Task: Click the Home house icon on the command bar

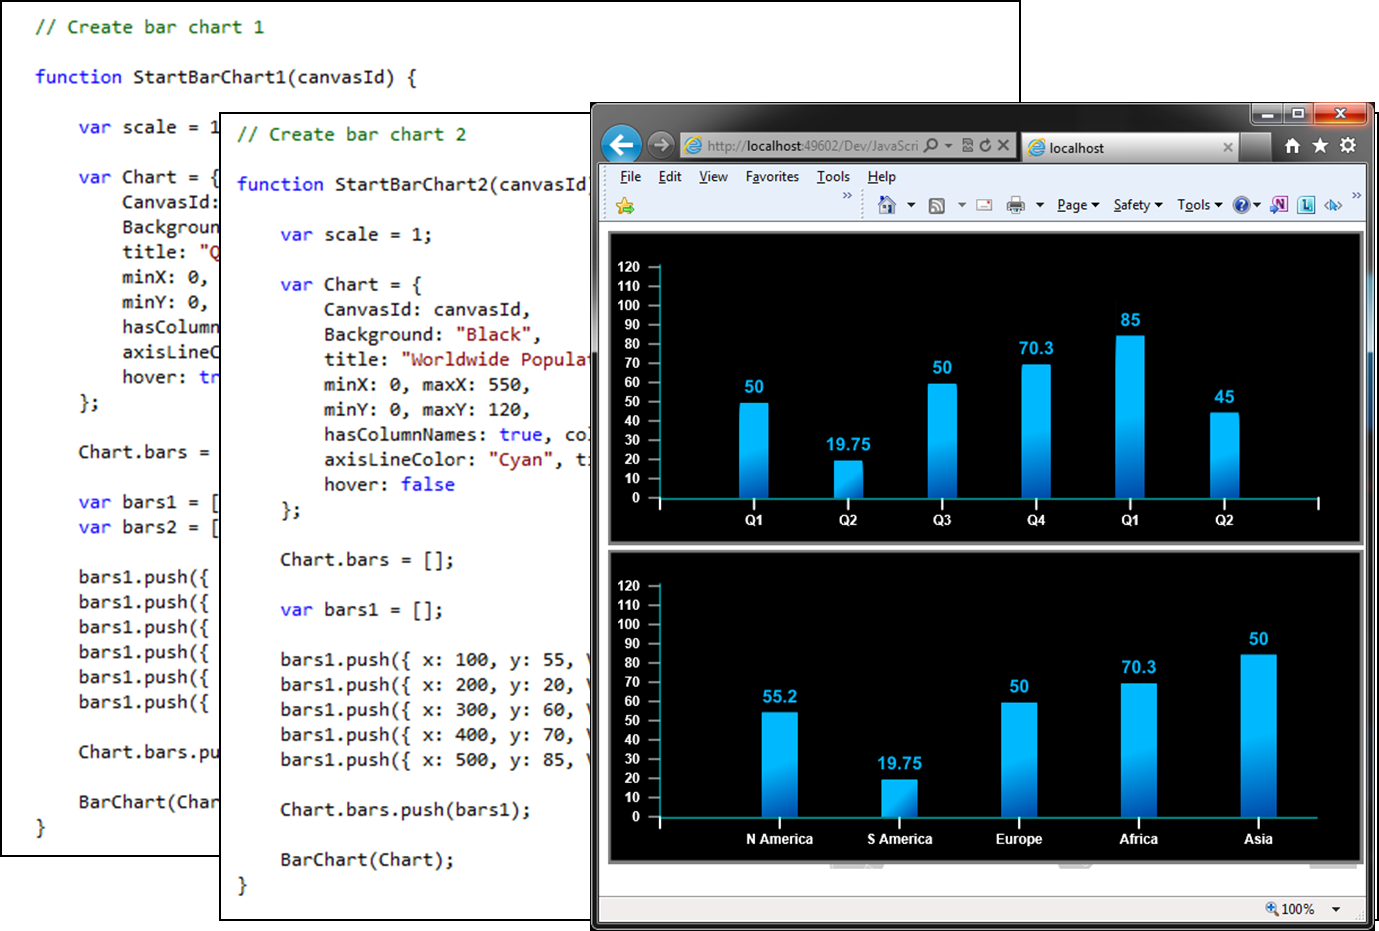Action: coord(887,205)
